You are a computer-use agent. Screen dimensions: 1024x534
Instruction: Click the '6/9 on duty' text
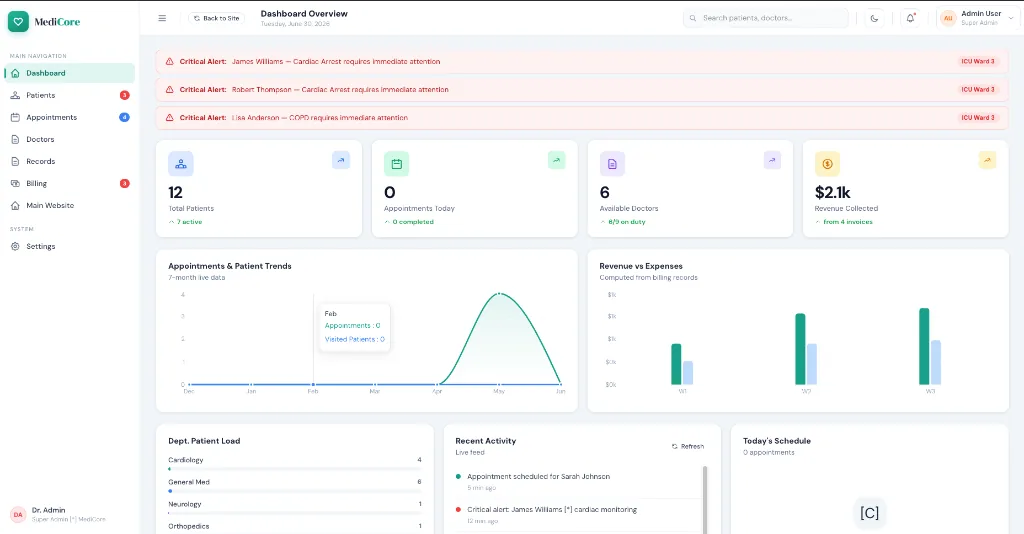[x=627, y=222]
